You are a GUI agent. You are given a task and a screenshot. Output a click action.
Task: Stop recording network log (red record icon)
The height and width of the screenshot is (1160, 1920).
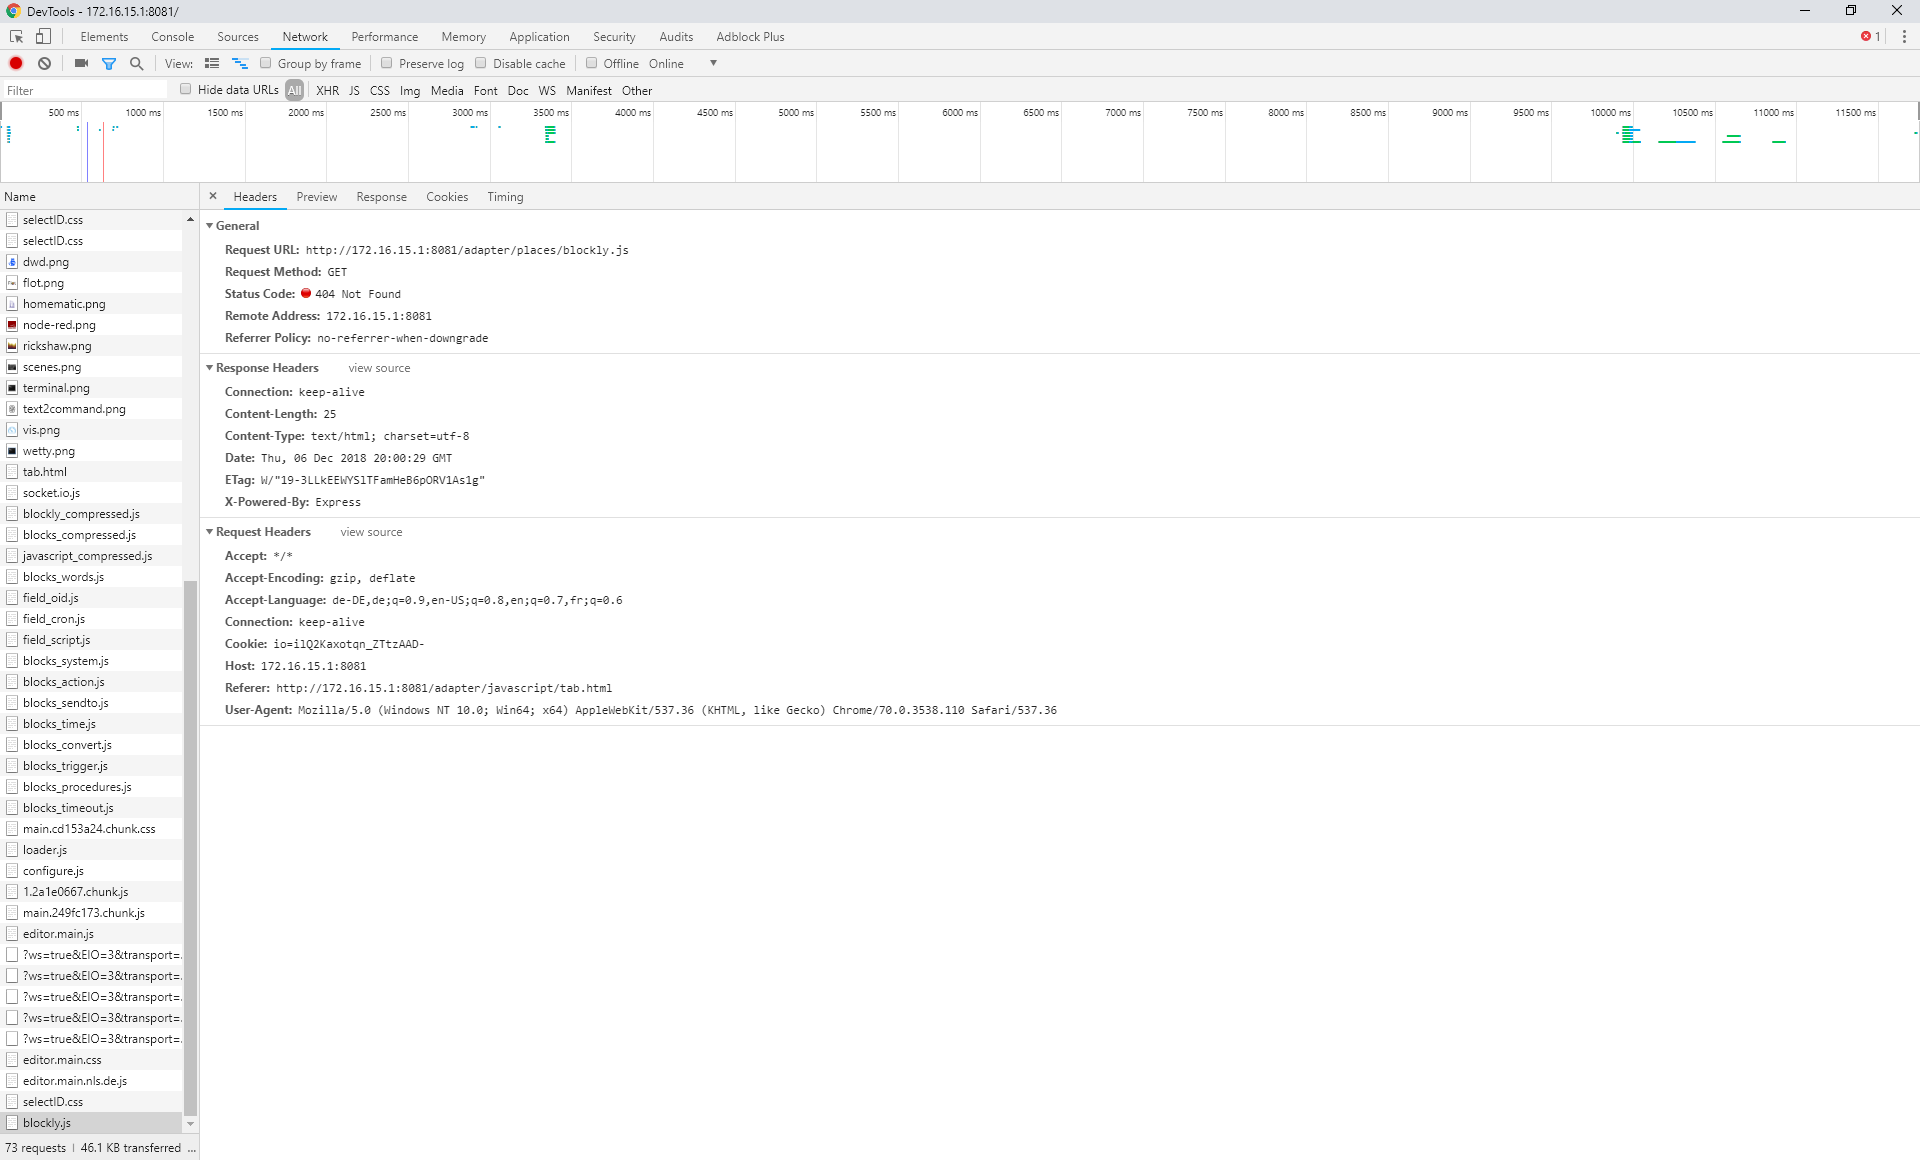[x=15, y=63]
